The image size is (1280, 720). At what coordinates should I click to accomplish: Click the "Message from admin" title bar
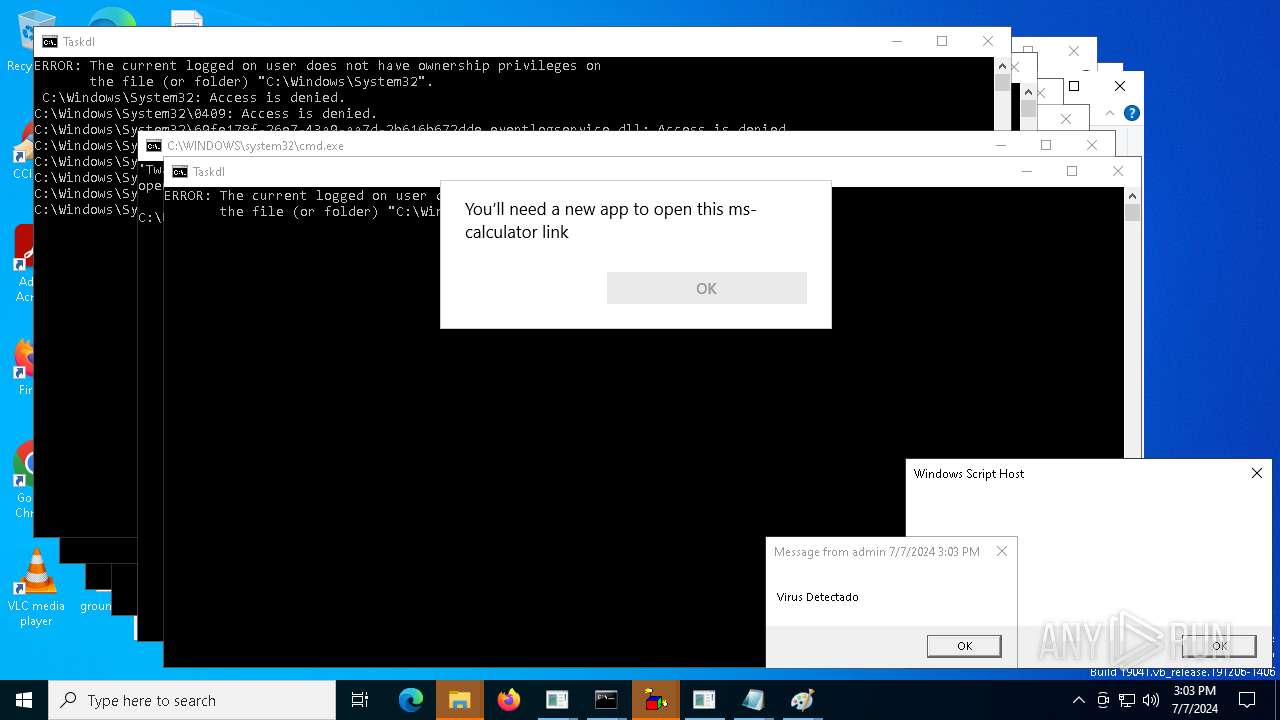coord(877,551)
